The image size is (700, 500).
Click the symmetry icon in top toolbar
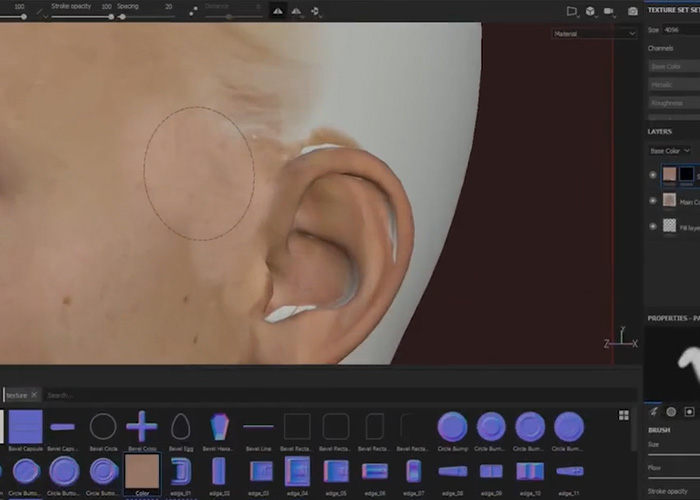click(277, 11)
